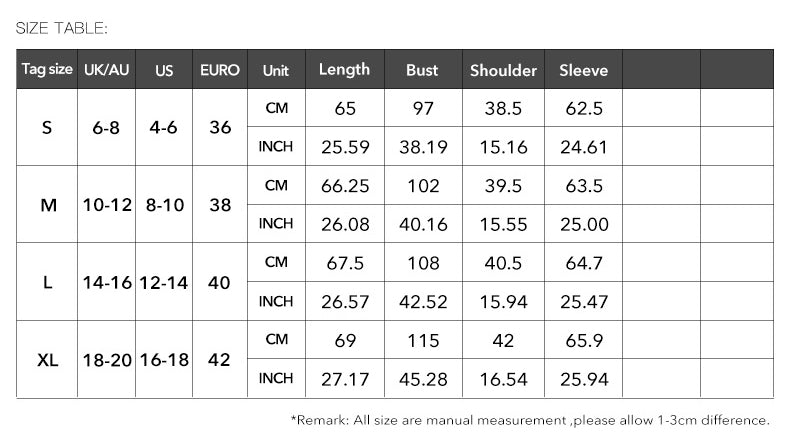790x444 pixels.
Task: Click the manual measurement remark text
Action: [530, 420]
